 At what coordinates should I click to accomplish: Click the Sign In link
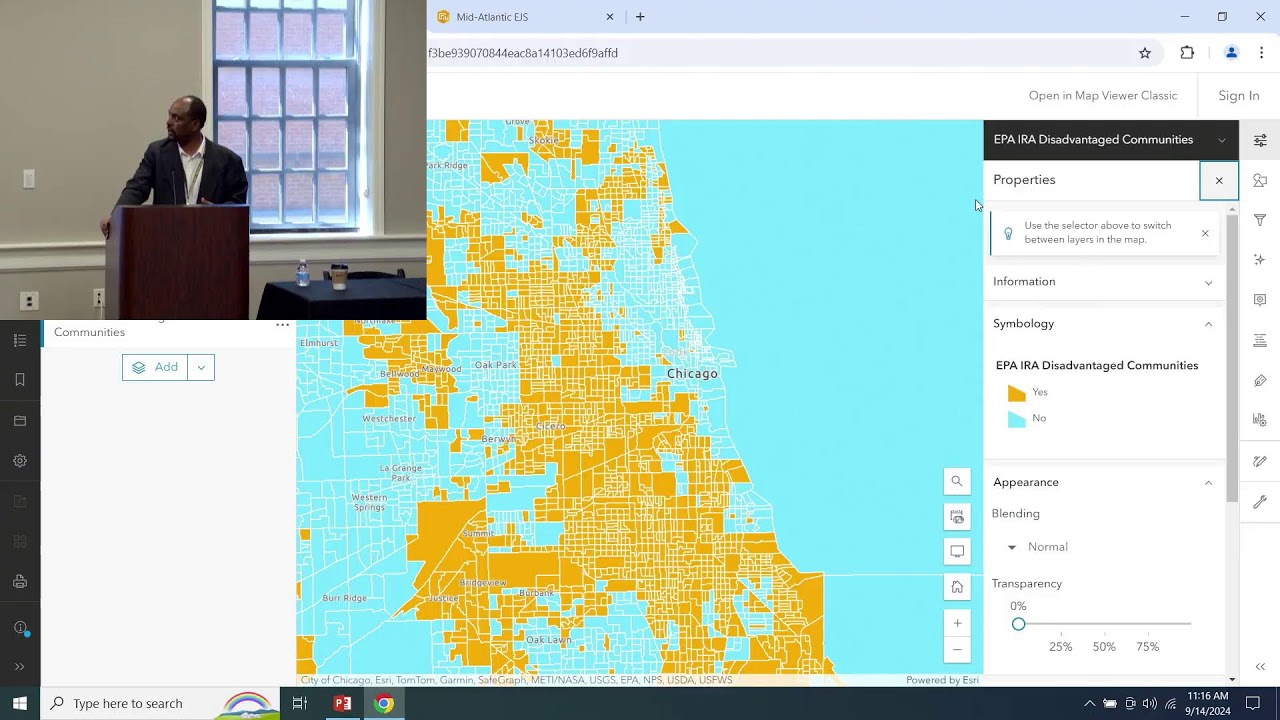(x=1239, y=96)
